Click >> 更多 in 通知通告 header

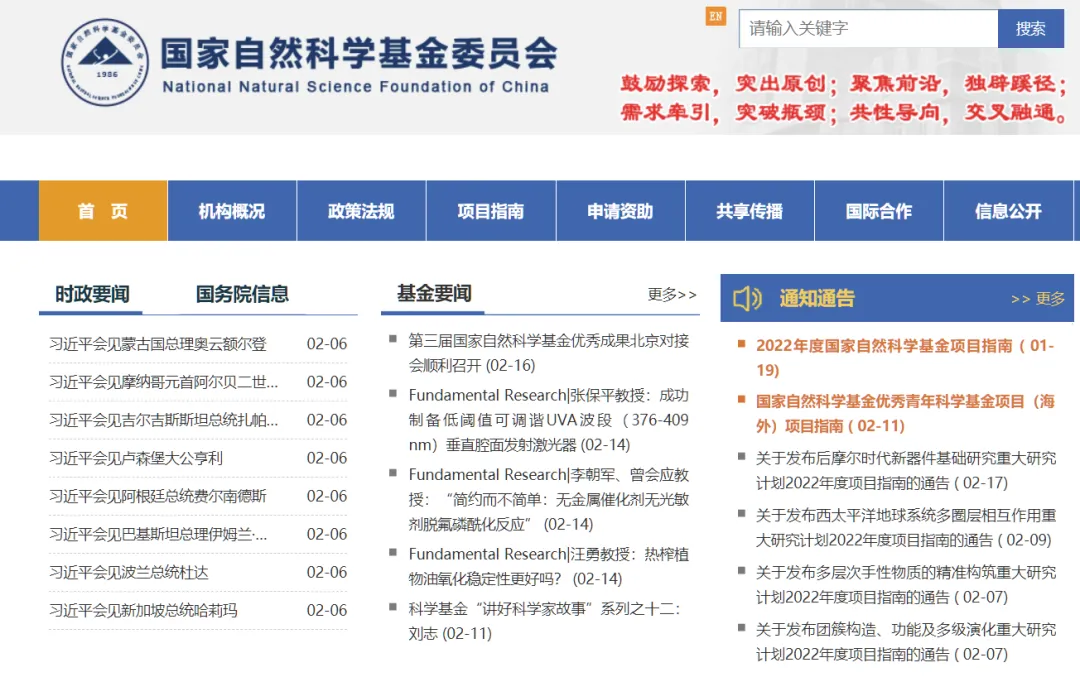[x=1038, y=298]
